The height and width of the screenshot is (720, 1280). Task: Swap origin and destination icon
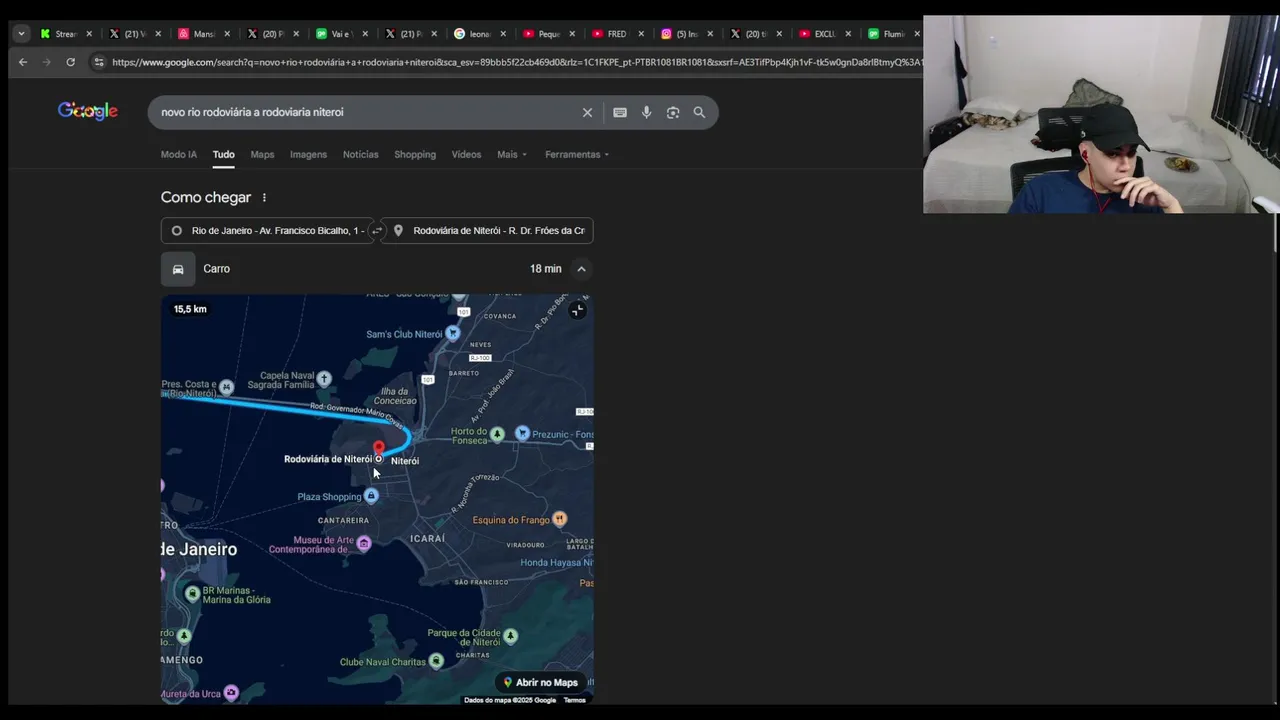tap(377, 231)
